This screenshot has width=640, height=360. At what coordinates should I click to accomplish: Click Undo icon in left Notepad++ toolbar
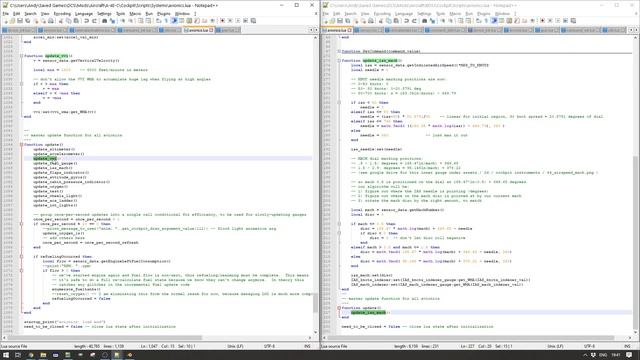click(87, 20)
